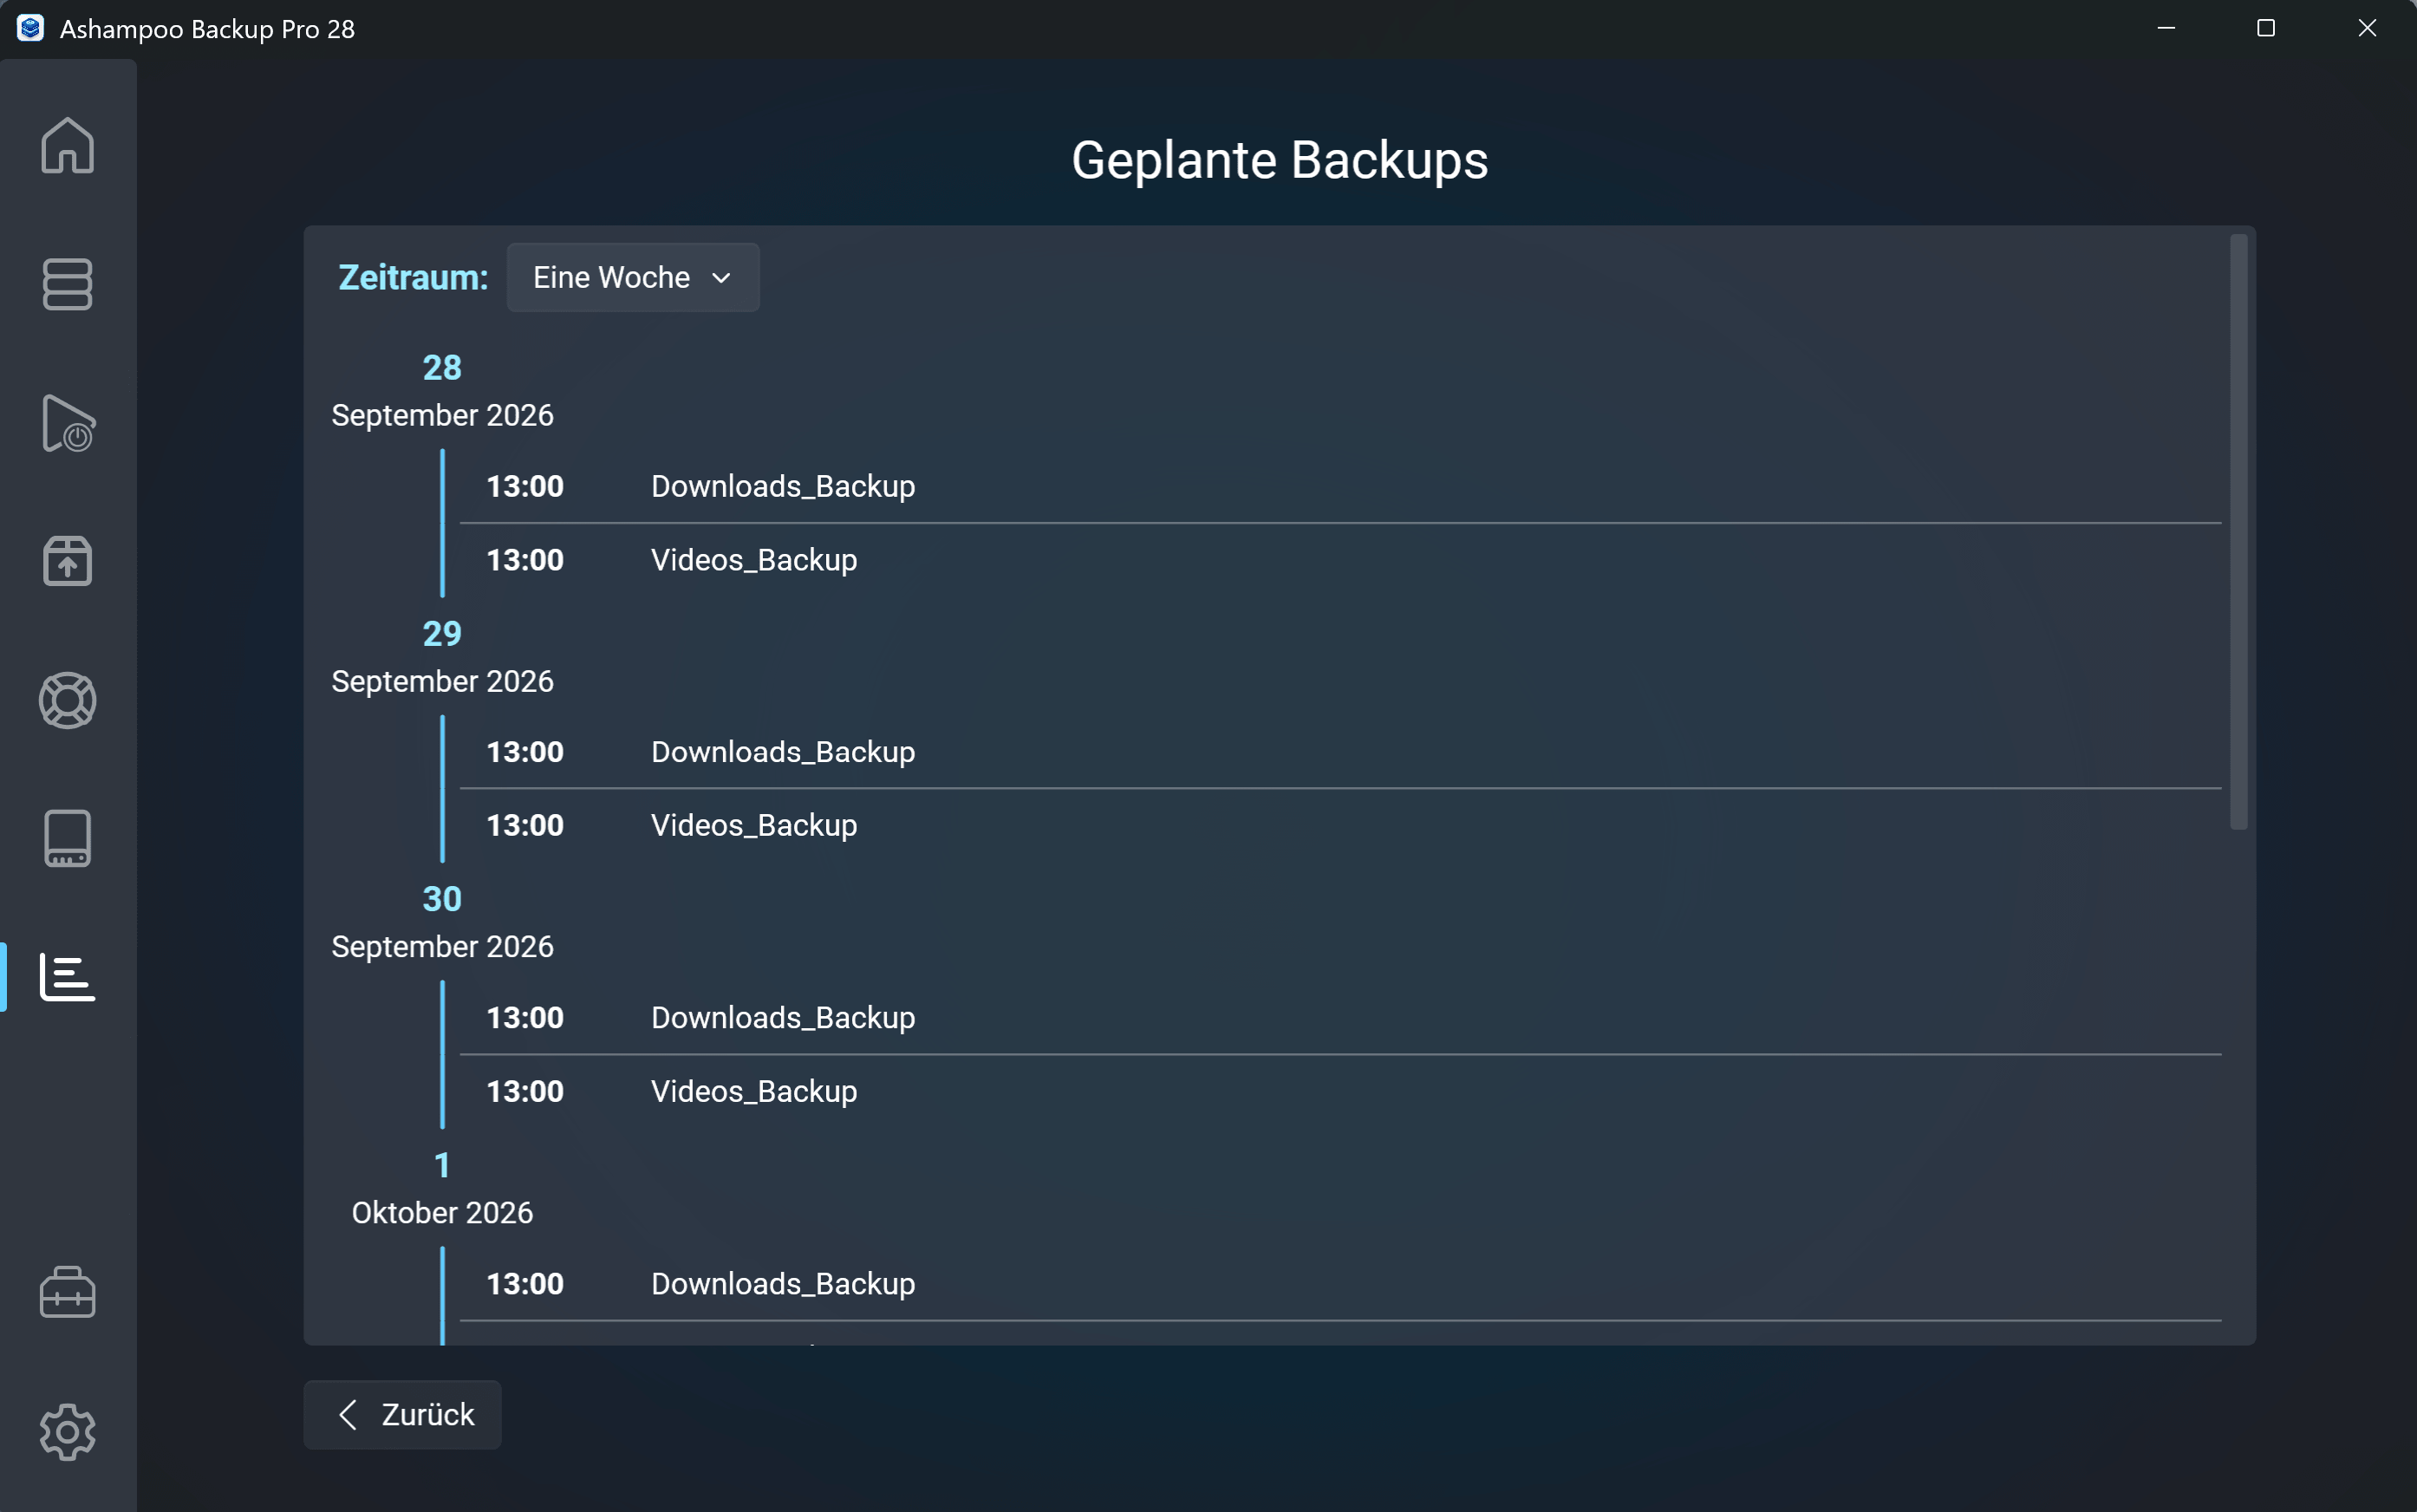The image size is (2417, 1512).
Task: Open the Zeitraum 'Eine Woche' dropdown
Action: pos(632,277)
